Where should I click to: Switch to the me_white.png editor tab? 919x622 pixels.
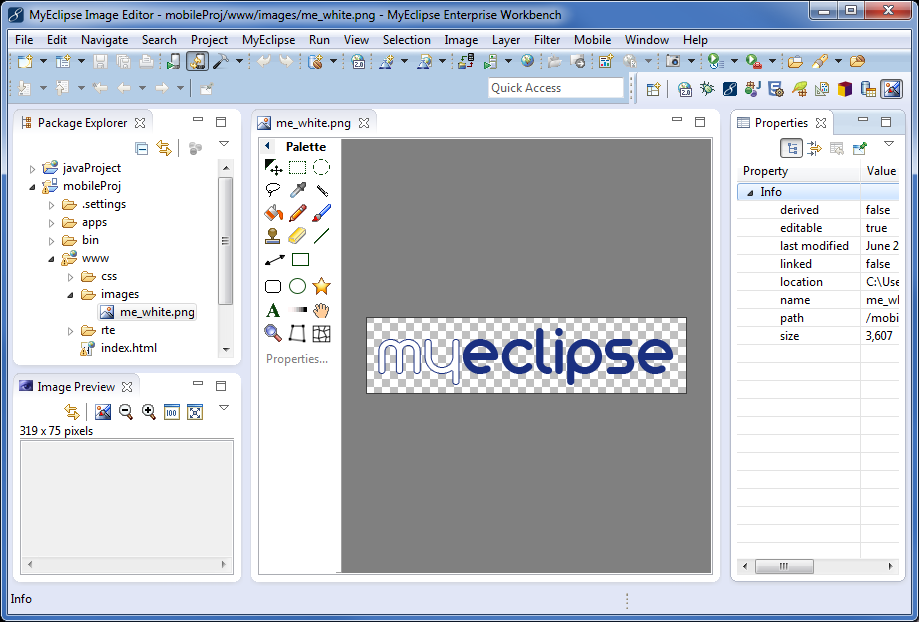pos(312,123)
